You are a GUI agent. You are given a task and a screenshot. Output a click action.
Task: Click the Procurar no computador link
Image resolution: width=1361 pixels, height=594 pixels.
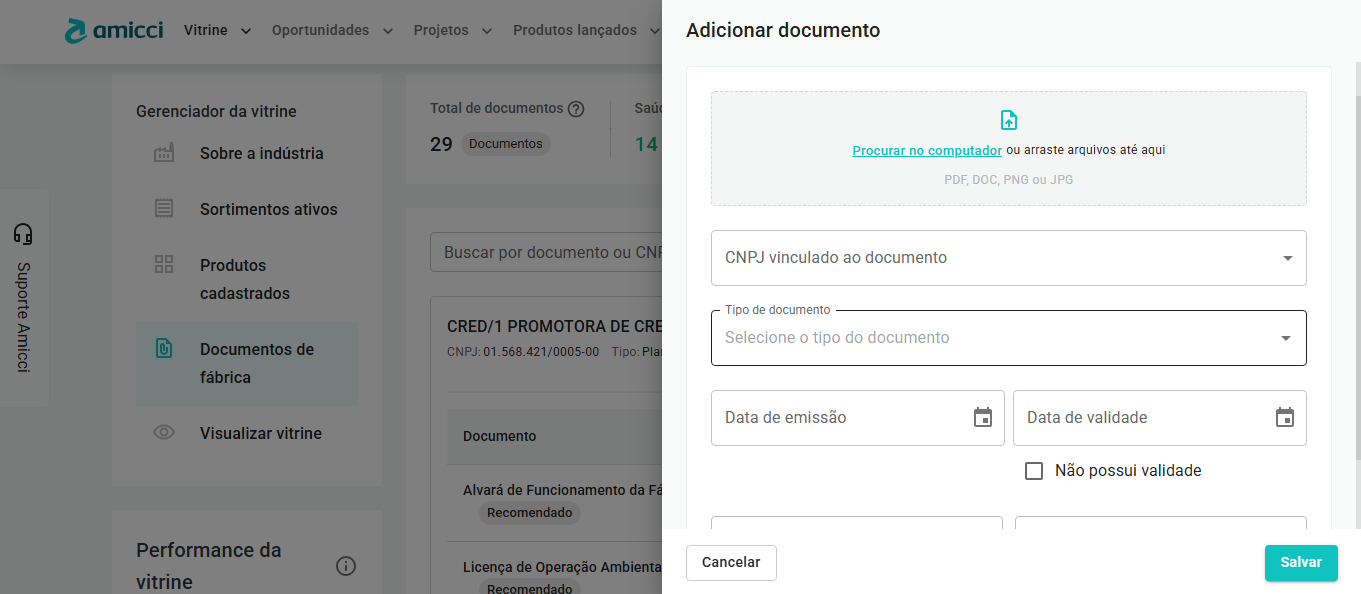tap(927, 151)
